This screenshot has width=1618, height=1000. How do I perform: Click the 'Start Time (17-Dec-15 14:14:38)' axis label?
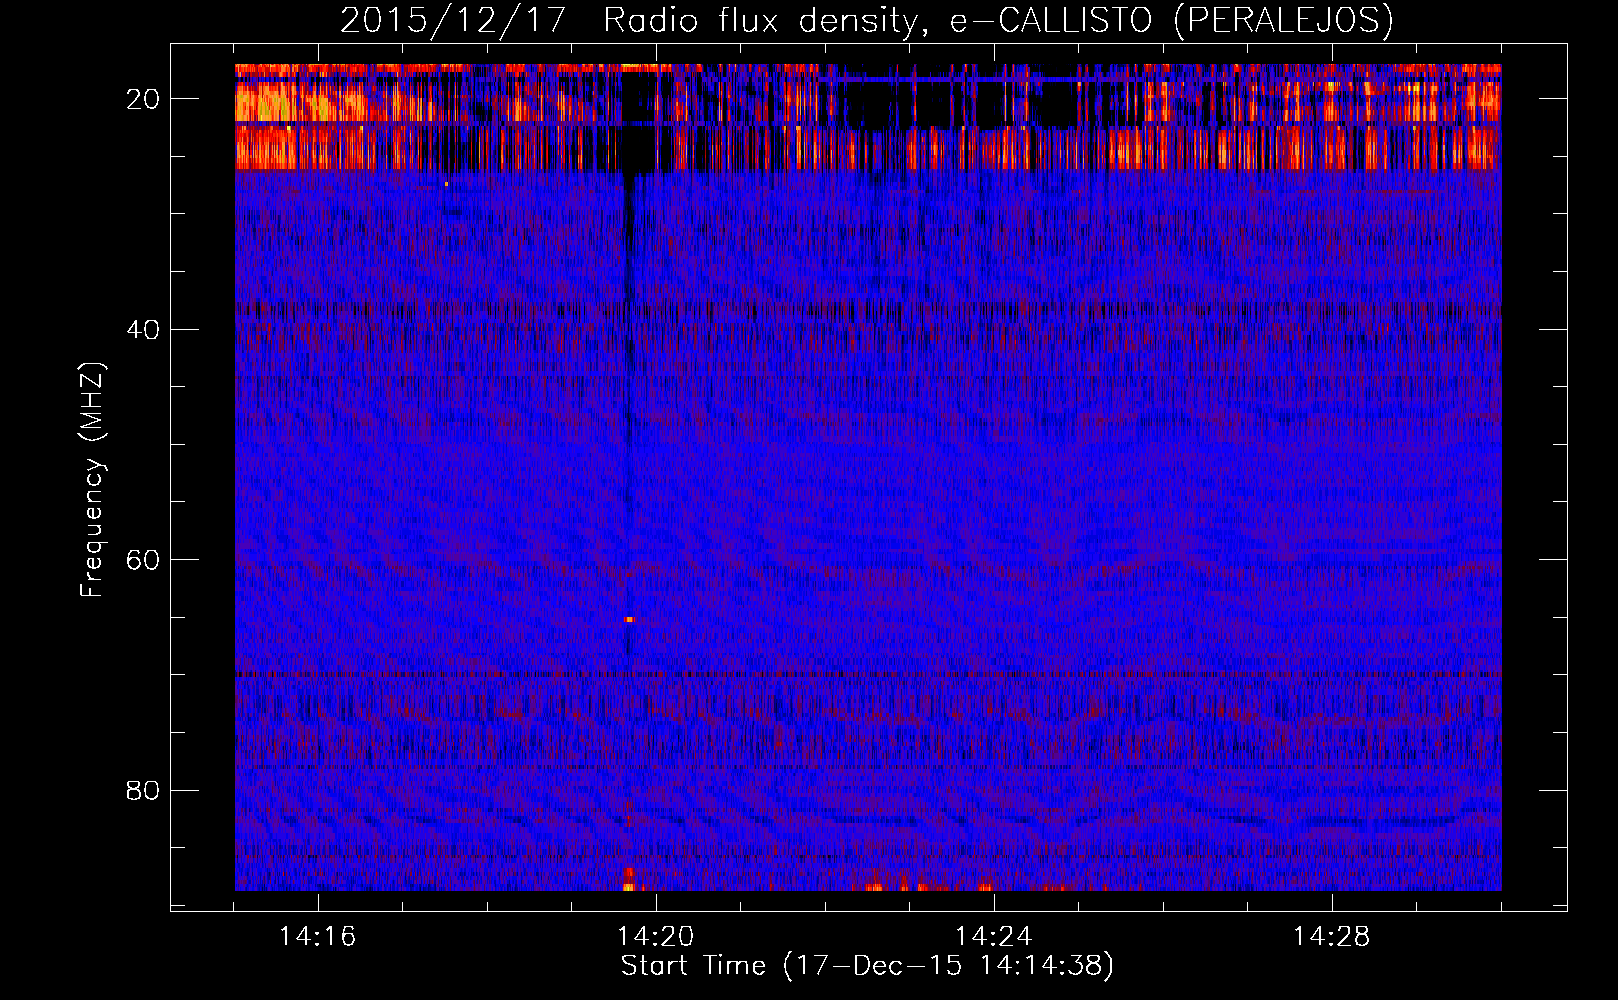(867, 966)
